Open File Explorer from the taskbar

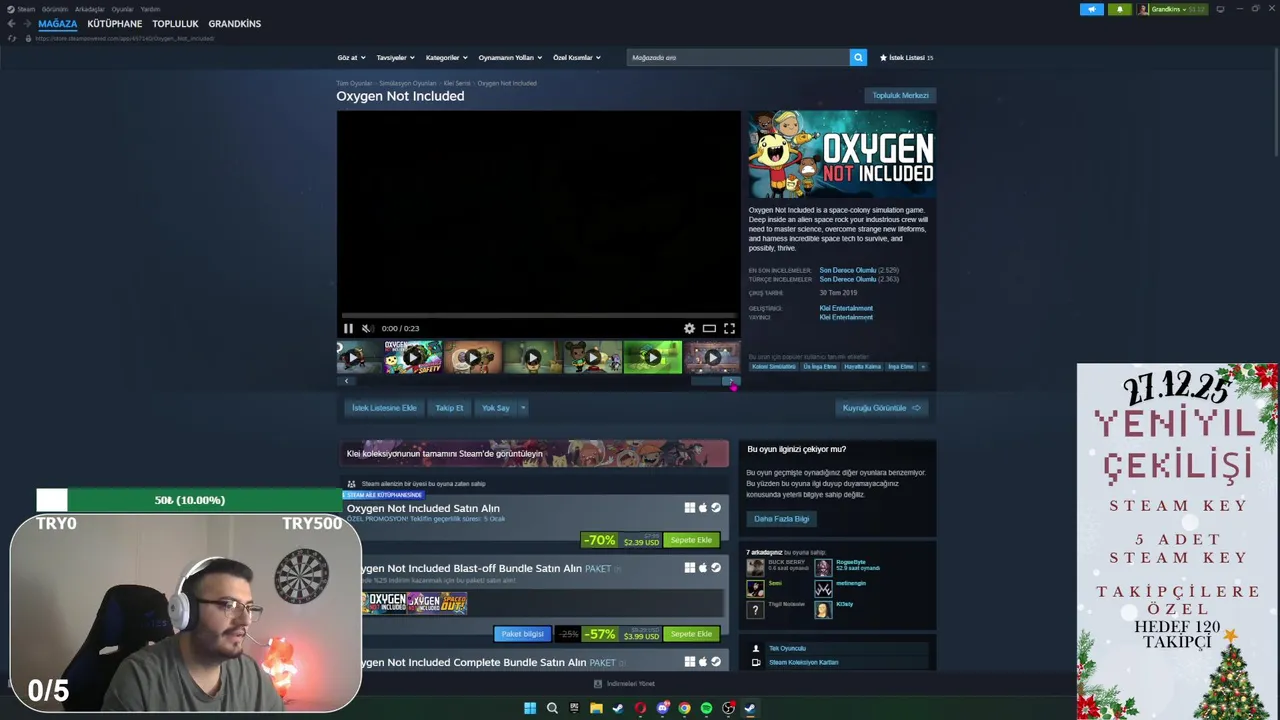(x=596, y=708)
